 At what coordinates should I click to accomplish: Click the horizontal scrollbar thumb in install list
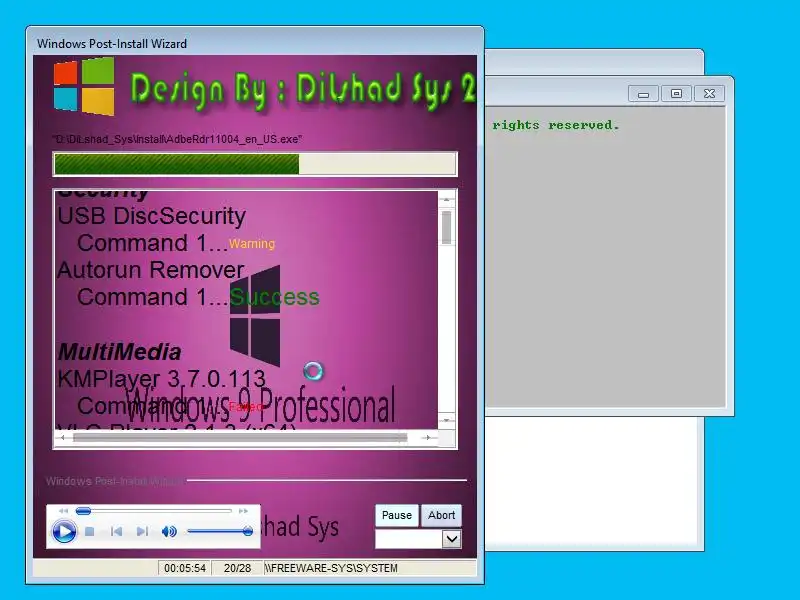(x=240, y=438)
